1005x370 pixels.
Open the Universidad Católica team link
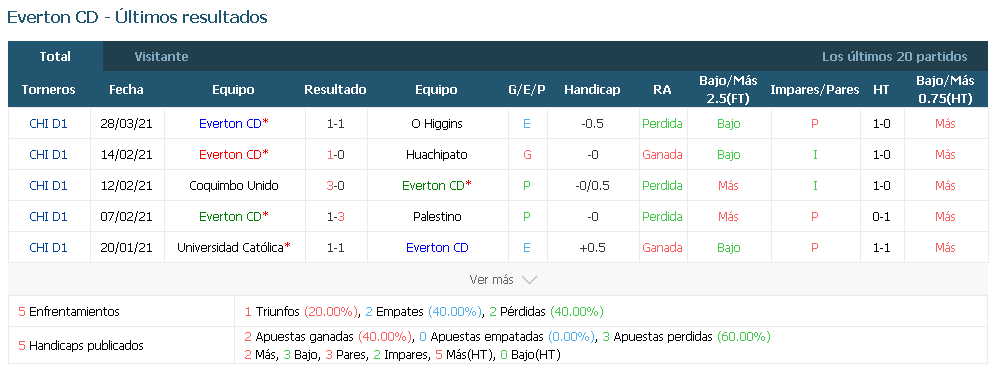click(x=233, y=247)
